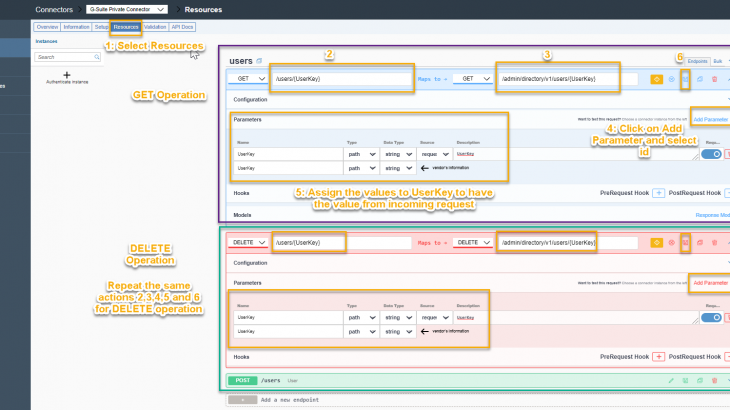The image size is (730, 410).
Task: Toggle the Required switch in DELETE parameters
Action: [711, 318]
